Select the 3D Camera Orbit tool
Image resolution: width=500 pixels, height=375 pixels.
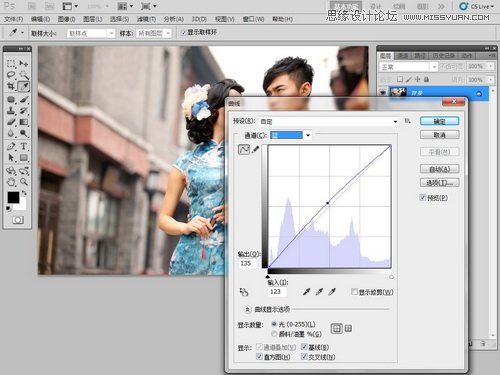(x=24, y=171)
